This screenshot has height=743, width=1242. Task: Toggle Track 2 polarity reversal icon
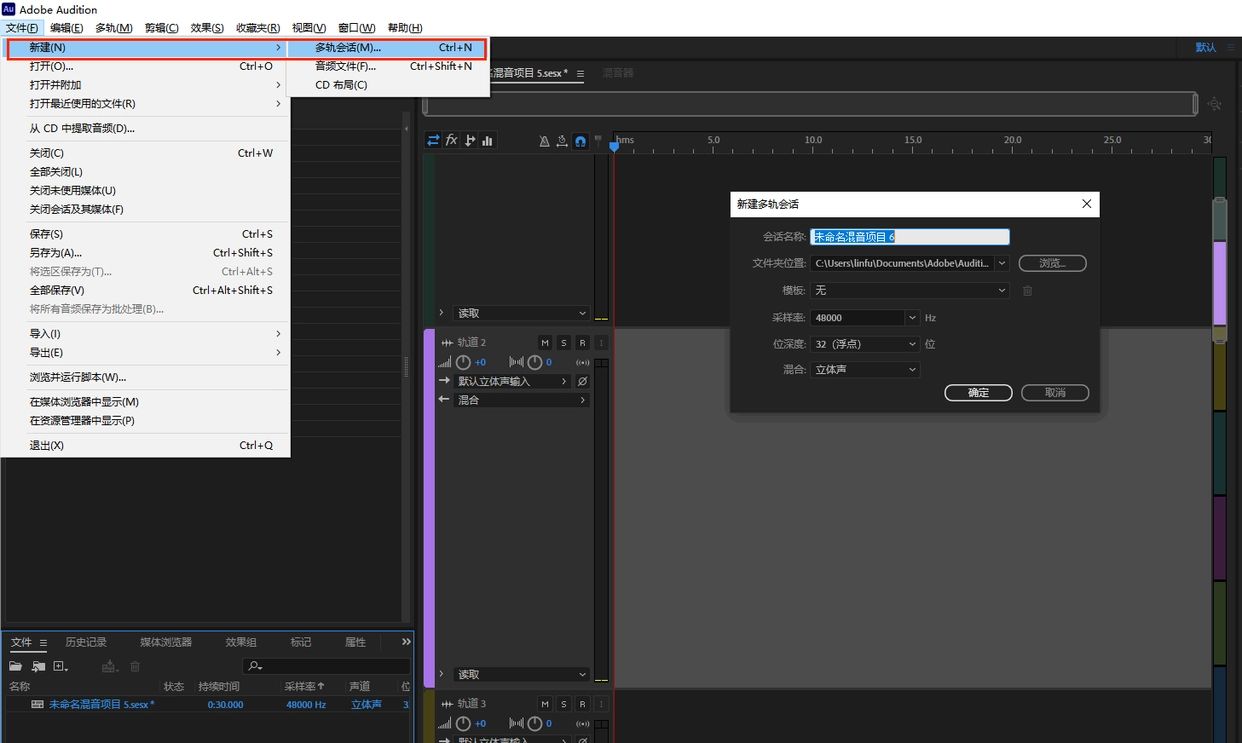click(x=583, y=381)
